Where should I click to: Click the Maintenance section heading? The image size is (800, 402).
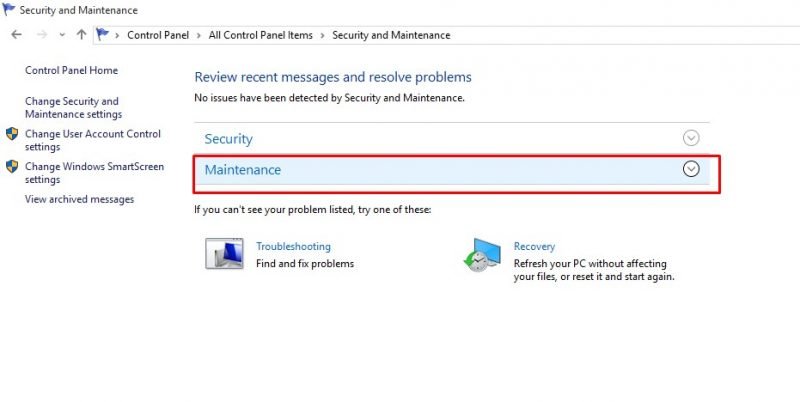coord(243,170)
